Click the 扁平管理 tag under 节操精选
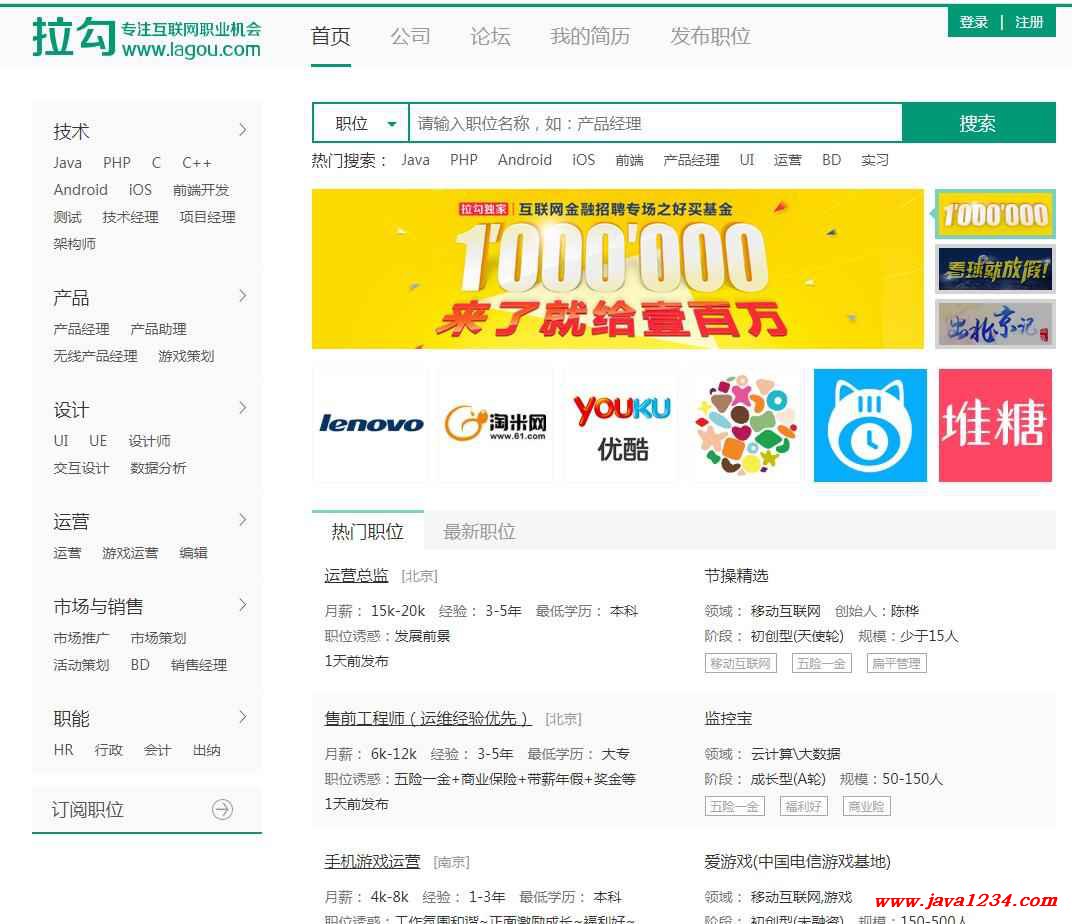Screen dimensions: 1072x924 click(x=896, y=663)
